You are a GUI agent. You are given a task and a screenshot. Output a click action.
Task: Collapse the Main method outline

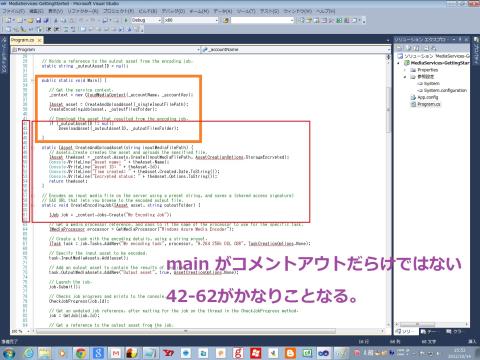click(32, 80)
